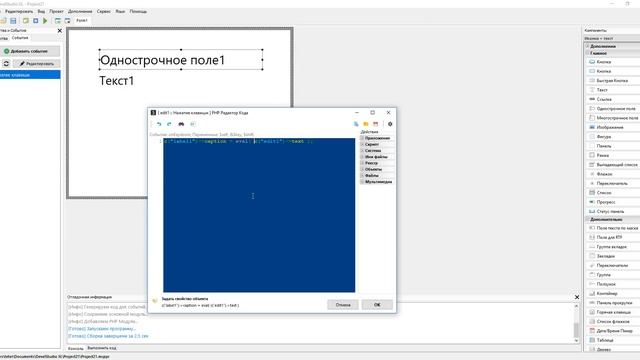This screenshot has width=640, height=360.
Task: Click the debug log vertical scrollbar
Action: [x=576, y=323]
